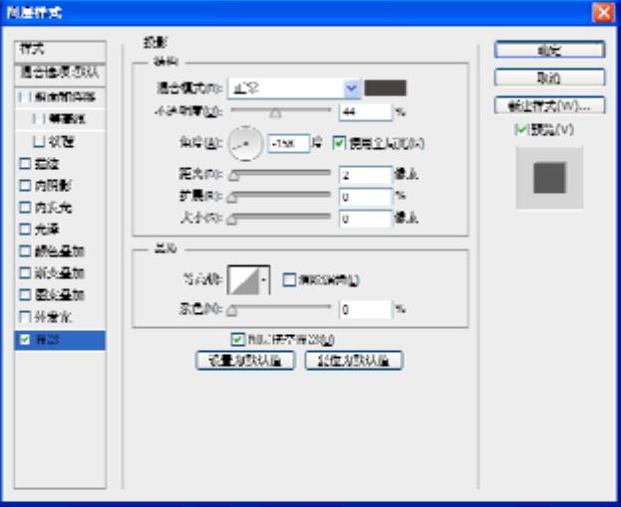Open the shadow color swatch picker

tap(385, 88)
